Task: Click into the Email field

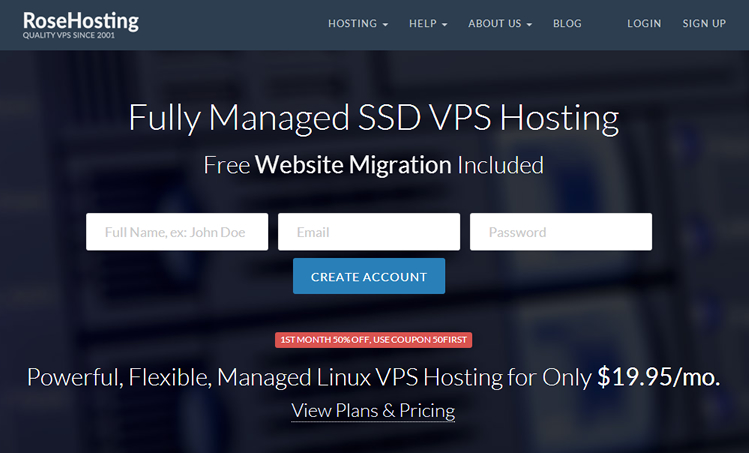Action: pyautogui.click(x=369, y=232)
